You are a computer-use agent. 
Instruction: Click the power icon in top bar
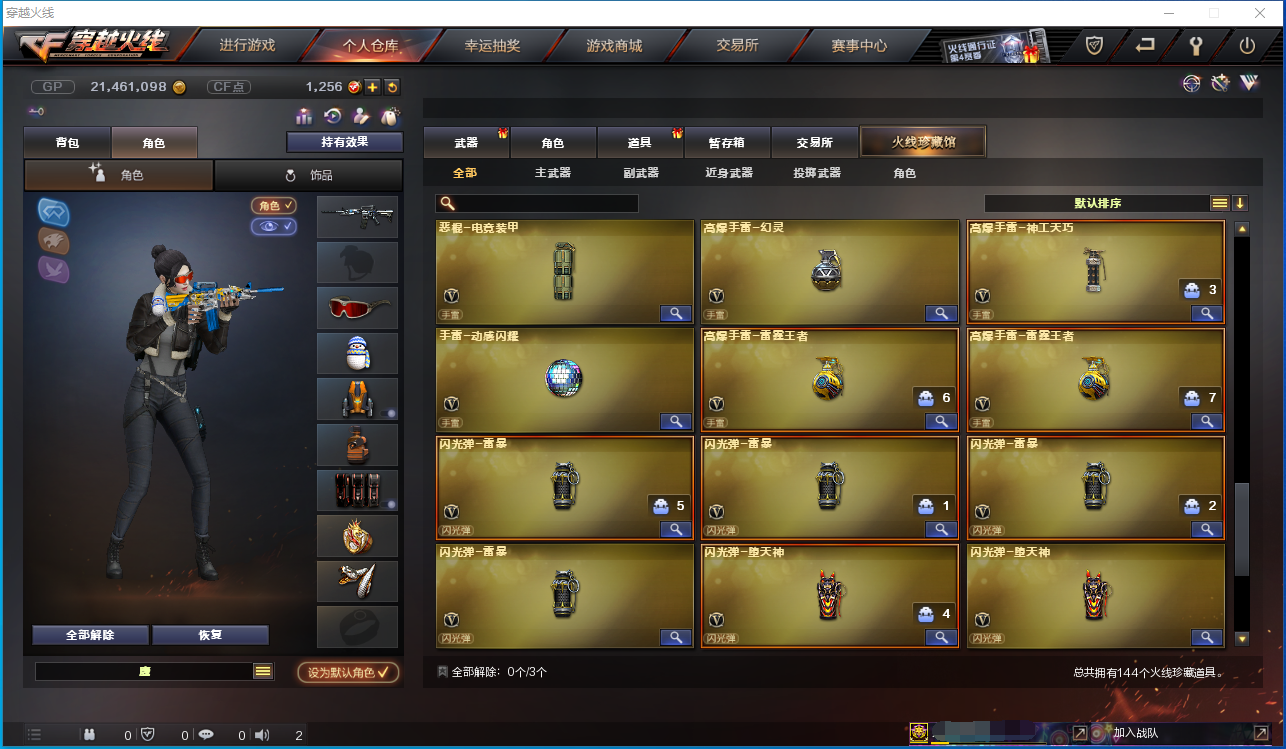pyautogui.click(x=1246, y=46)
